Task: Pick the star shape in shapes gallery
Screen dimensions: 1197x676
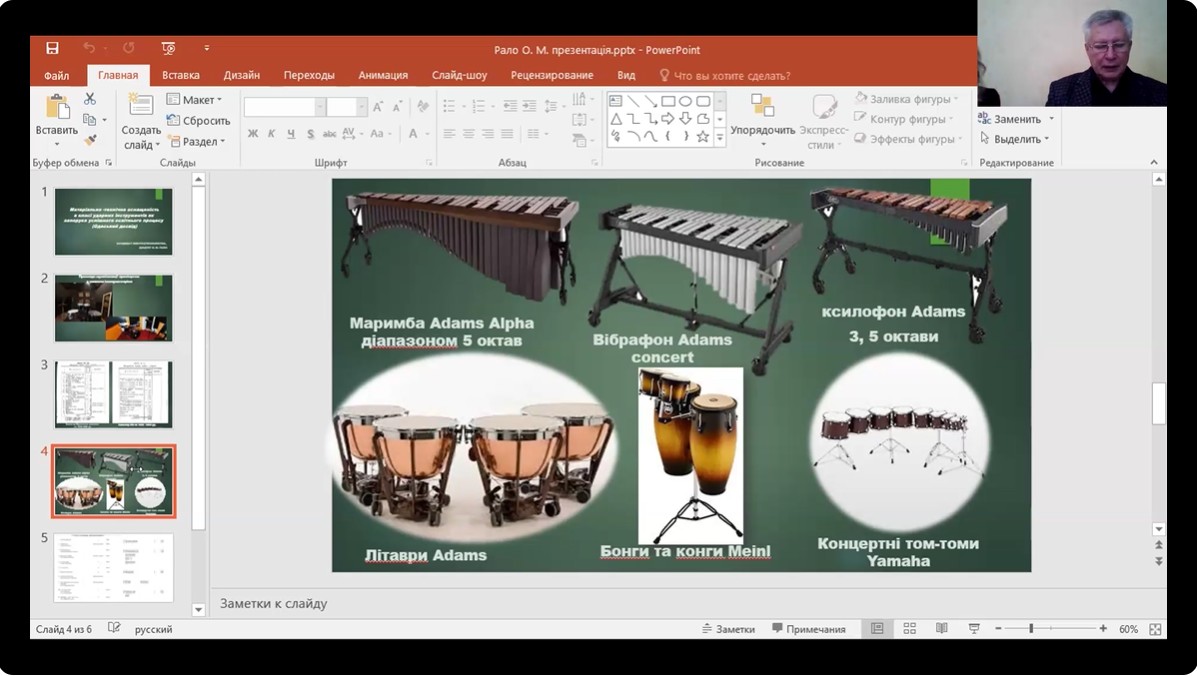Action: (x=702, y=137)
